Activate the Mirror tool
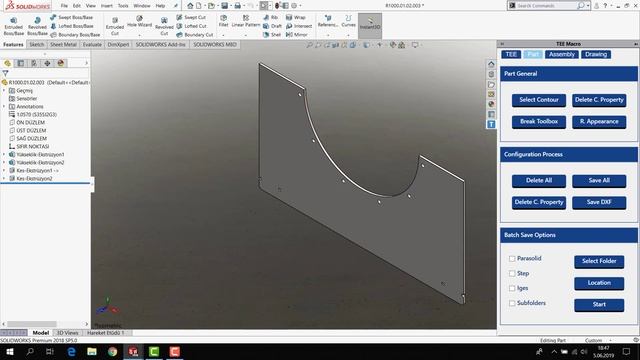The height and width of the screenshot is (360, 640). pos(297,35)
